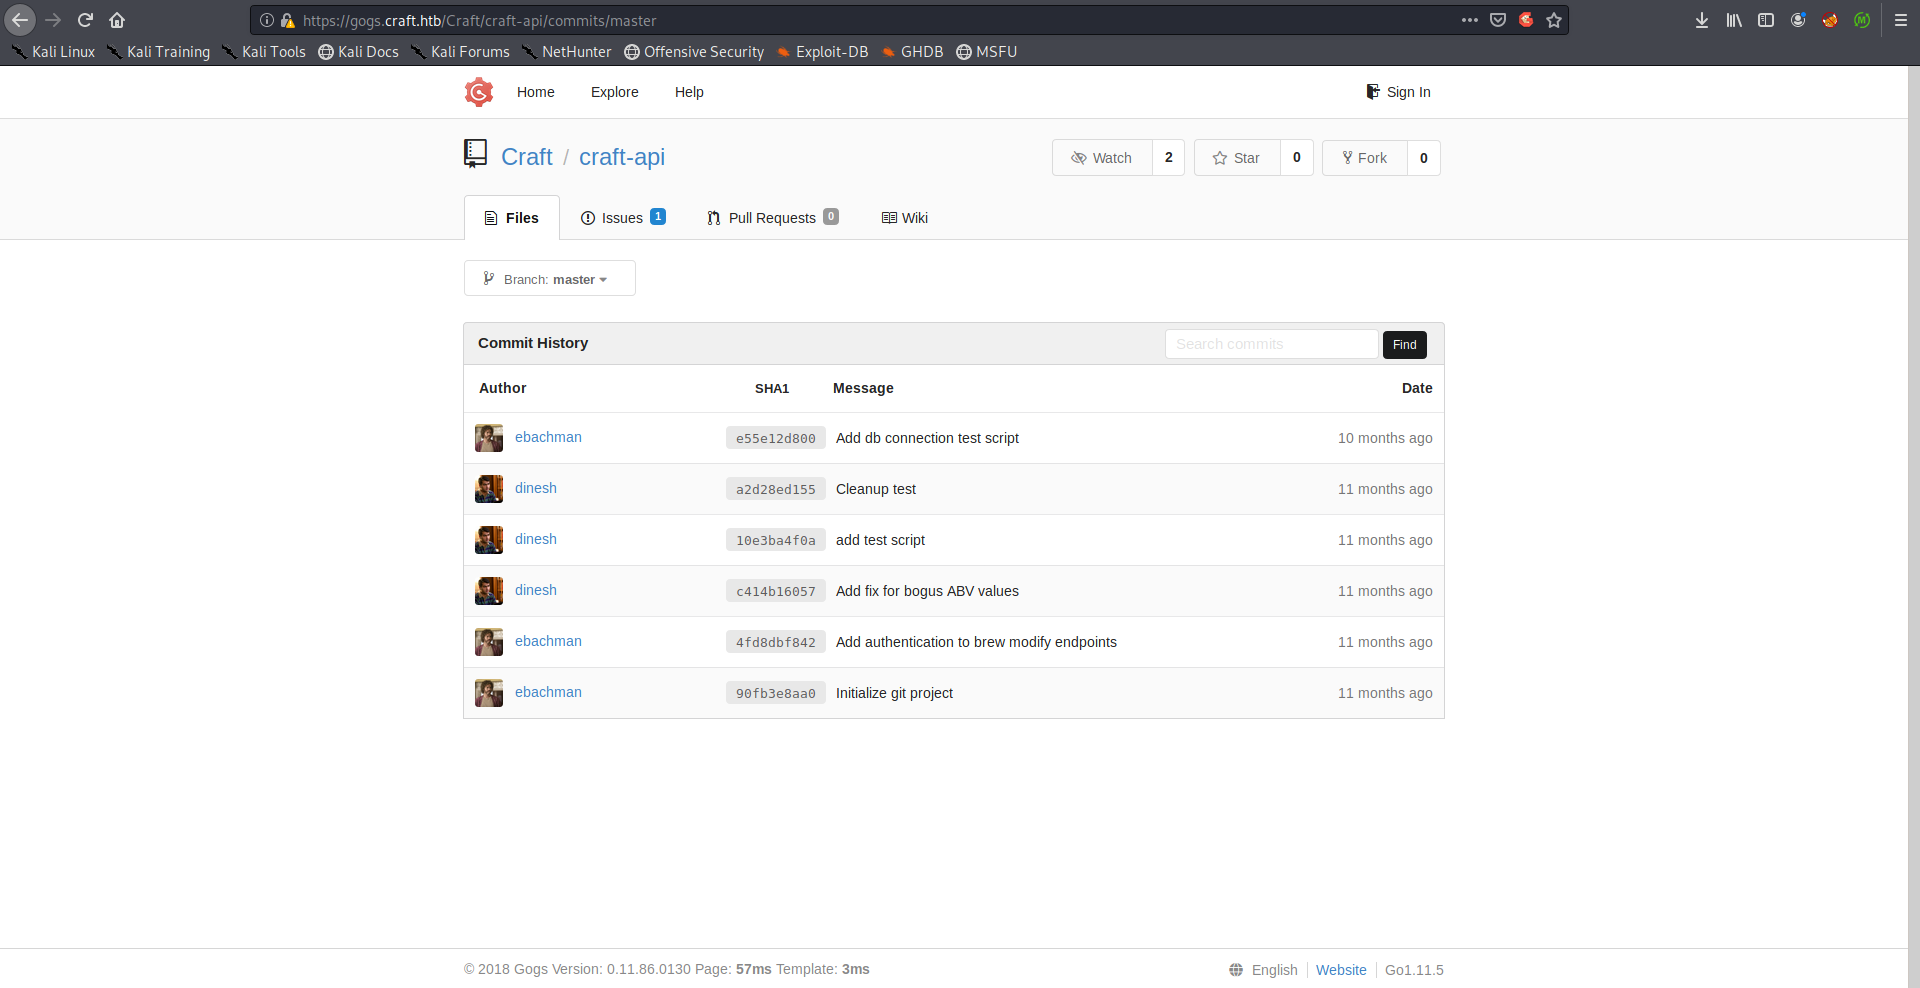Expand the Branch: master dropdown
1920x988 pixels.
(549, 279)
